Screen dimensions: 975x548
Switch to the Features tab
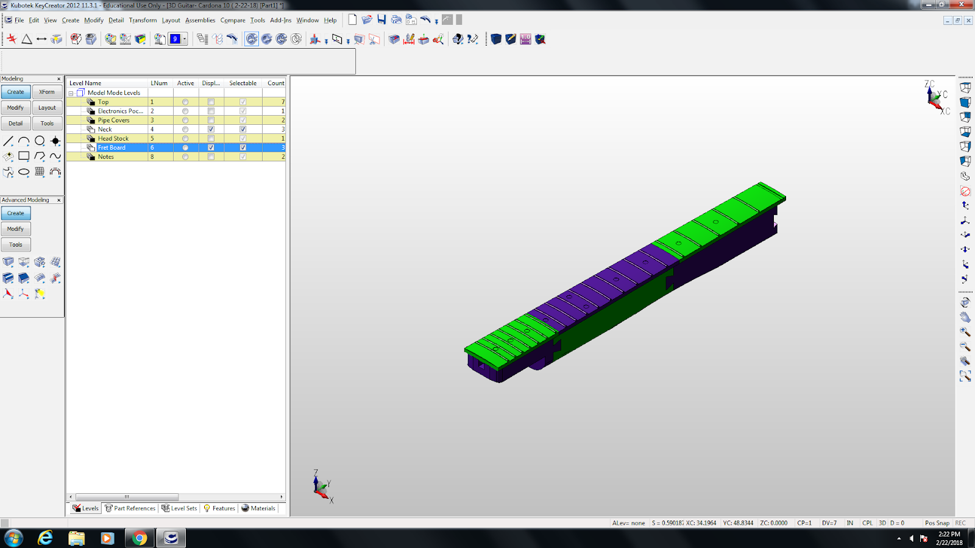coord(219,508)
